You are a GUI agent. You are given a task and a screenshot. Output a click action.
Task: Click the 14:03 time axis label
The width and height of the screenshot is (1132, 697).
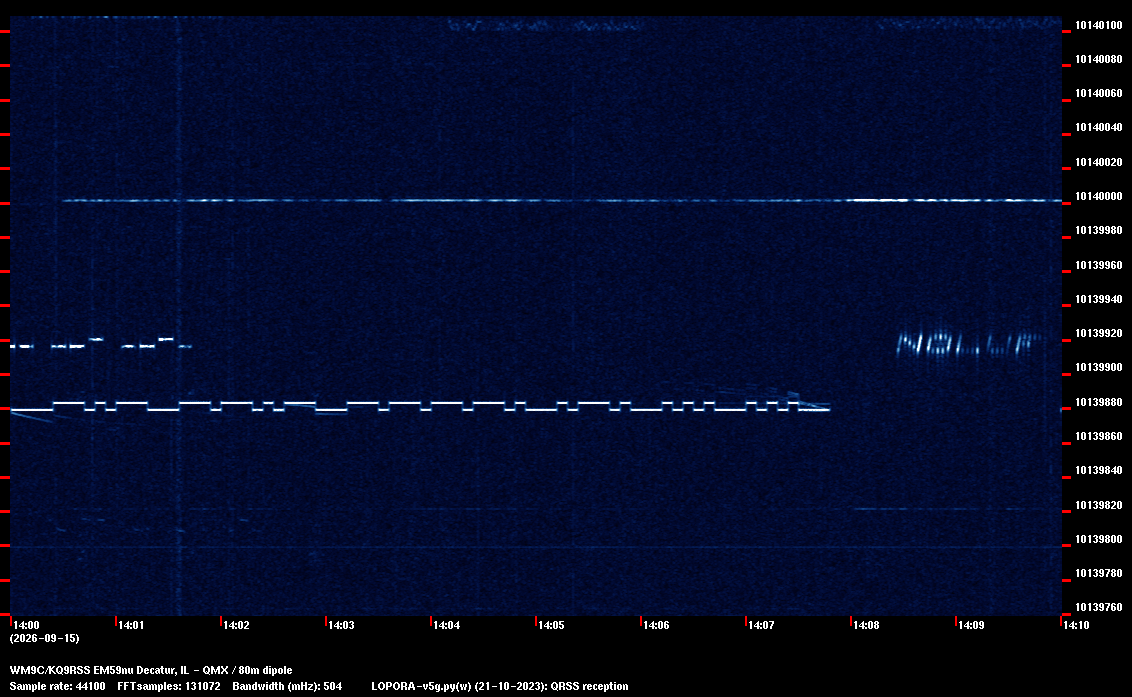click(341, 625)
